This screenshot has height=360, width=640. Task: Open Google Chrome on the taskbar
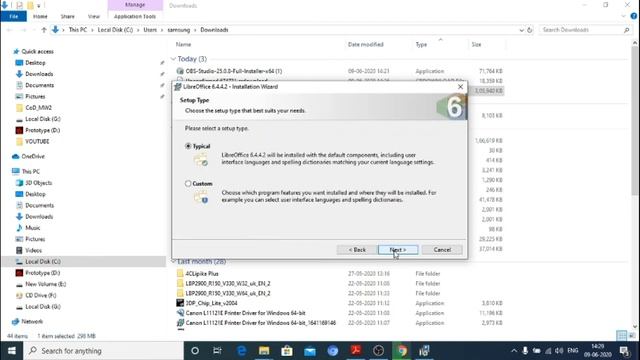(x=402, y=351)
